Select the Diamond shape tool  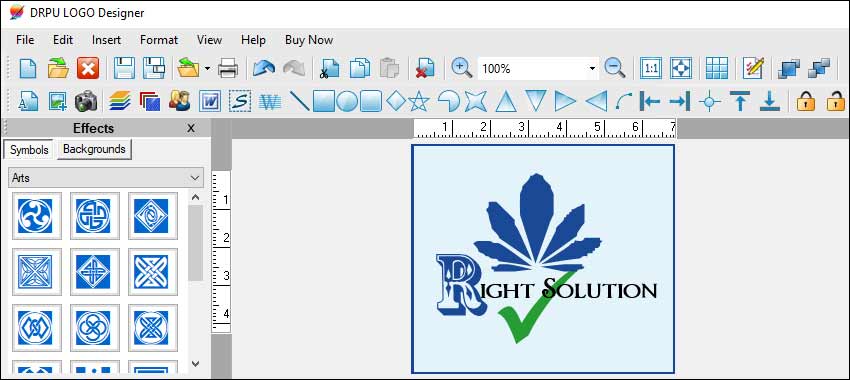pos(396,101)
